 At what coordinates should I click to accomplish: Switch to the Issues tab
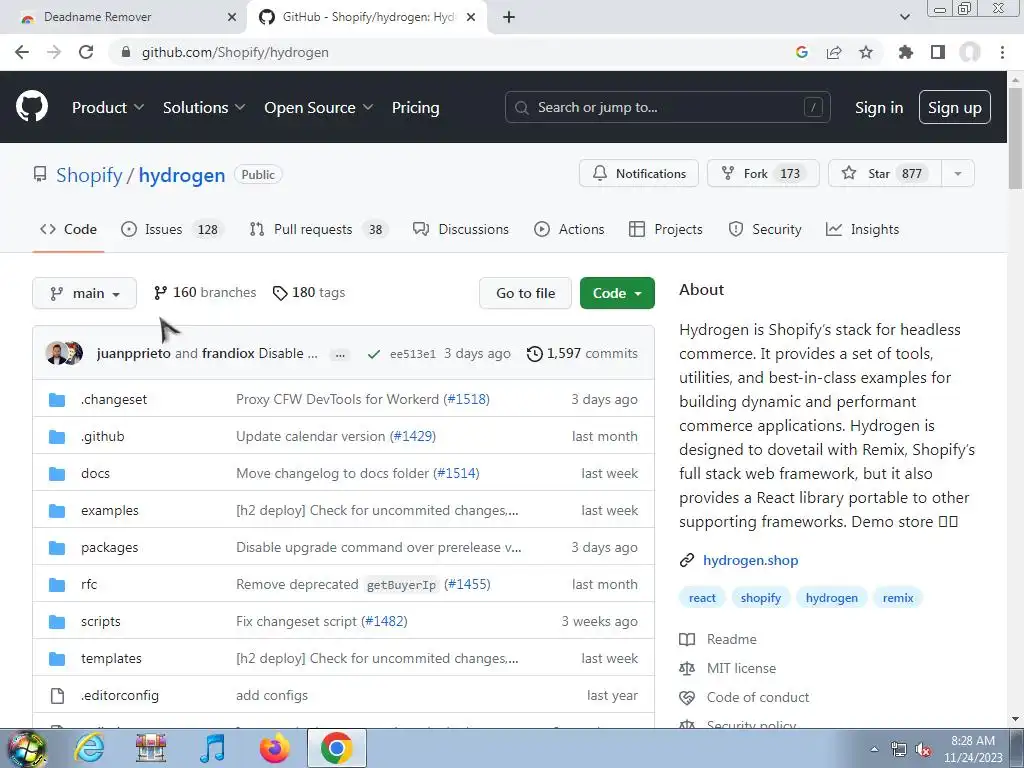tap(172, 229)
